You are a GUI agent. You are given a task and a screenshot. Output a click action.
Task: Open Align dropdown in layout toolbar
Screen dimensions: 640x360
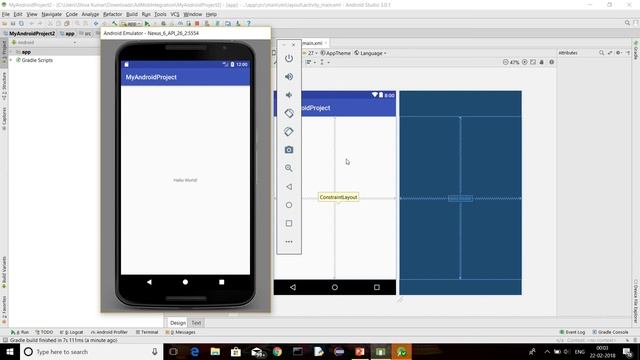[311, 62]
